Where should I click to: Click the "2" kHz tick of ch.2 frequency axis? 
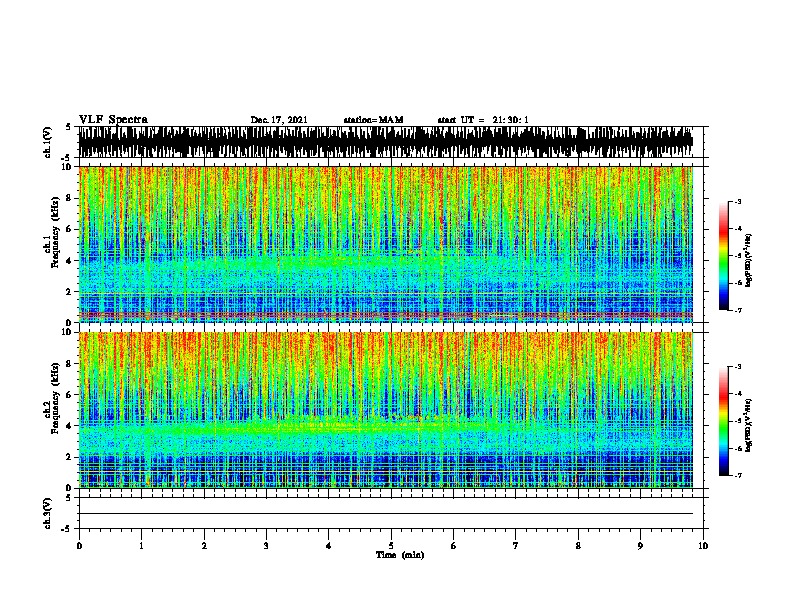[70, 457]
